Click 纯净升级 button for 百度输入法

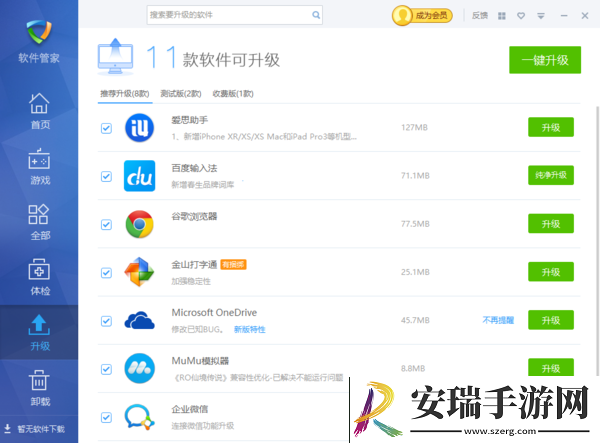click(x=551, y=175)
